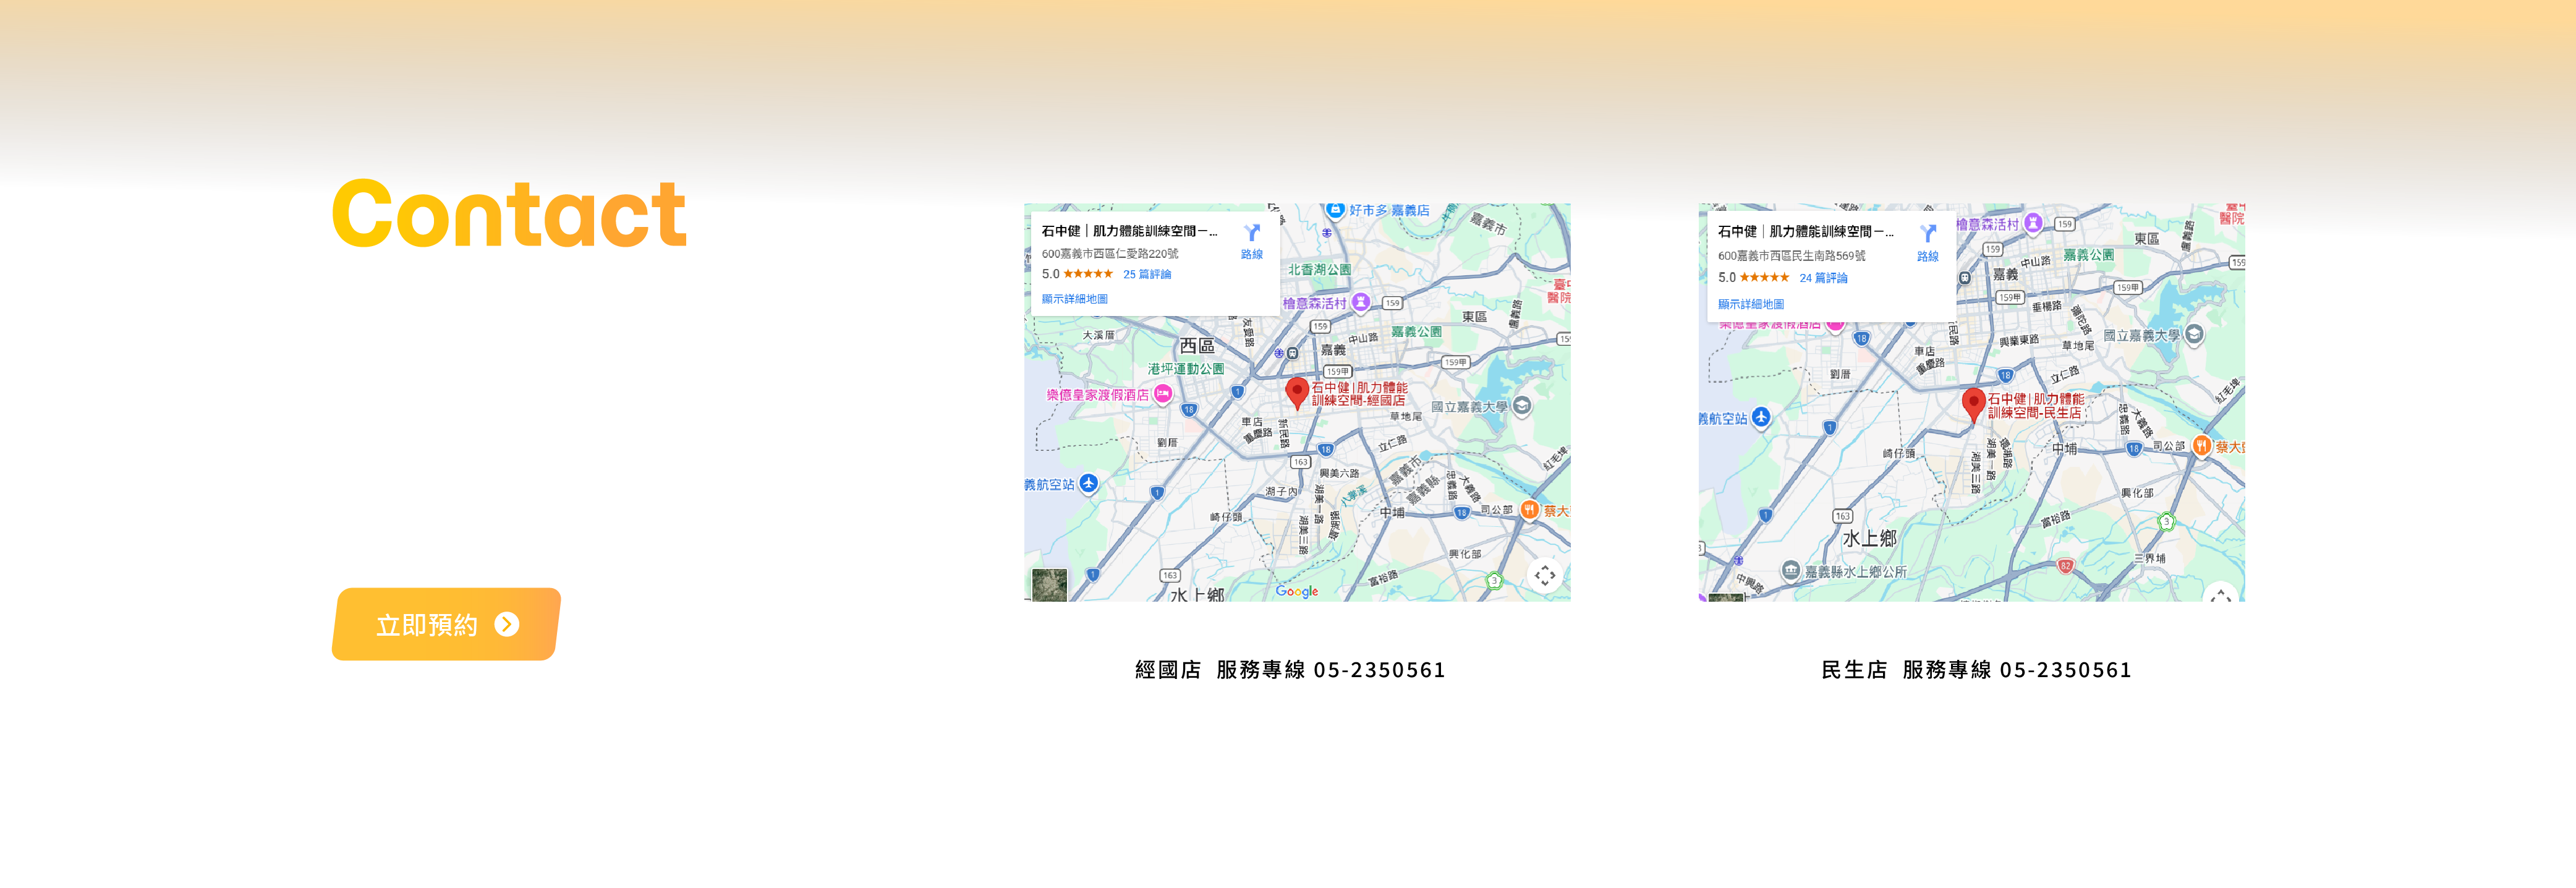Click 民生店 服務專線 phone number text
Screen dimensions: 2576x888
pos(2065,670)
